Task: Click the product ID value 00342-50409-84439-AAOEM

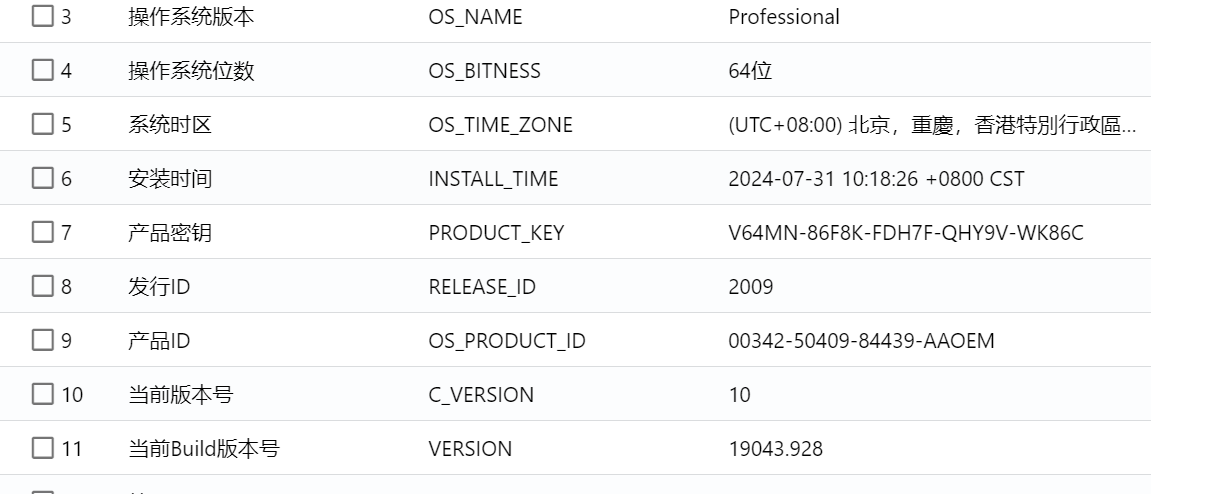Action: pyautogui.click(x=861, y=341)
